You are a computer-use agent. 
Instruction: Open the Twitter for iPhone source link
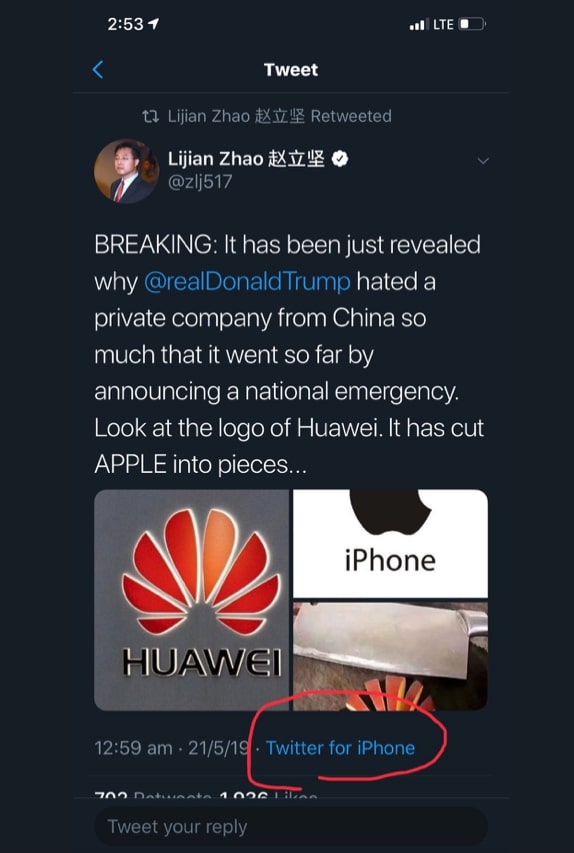click(x=340, y=748)
